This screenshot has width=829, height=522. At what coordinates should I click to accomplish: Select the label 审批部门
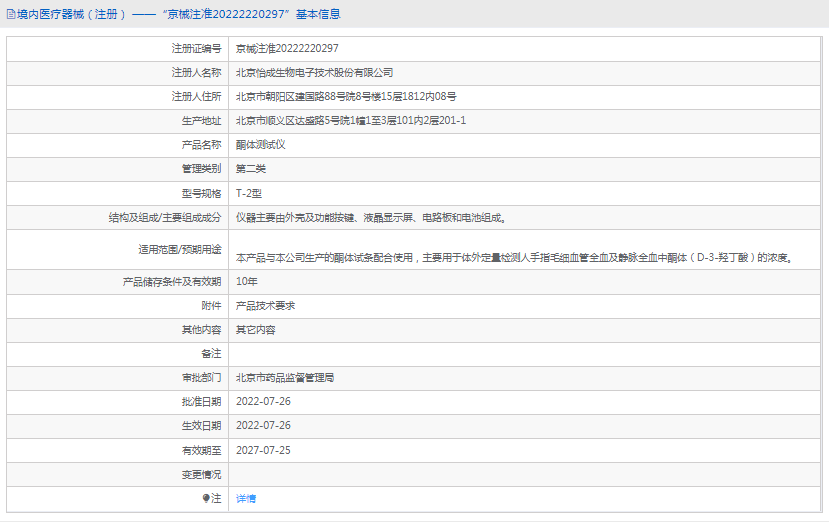pos(201,378)
